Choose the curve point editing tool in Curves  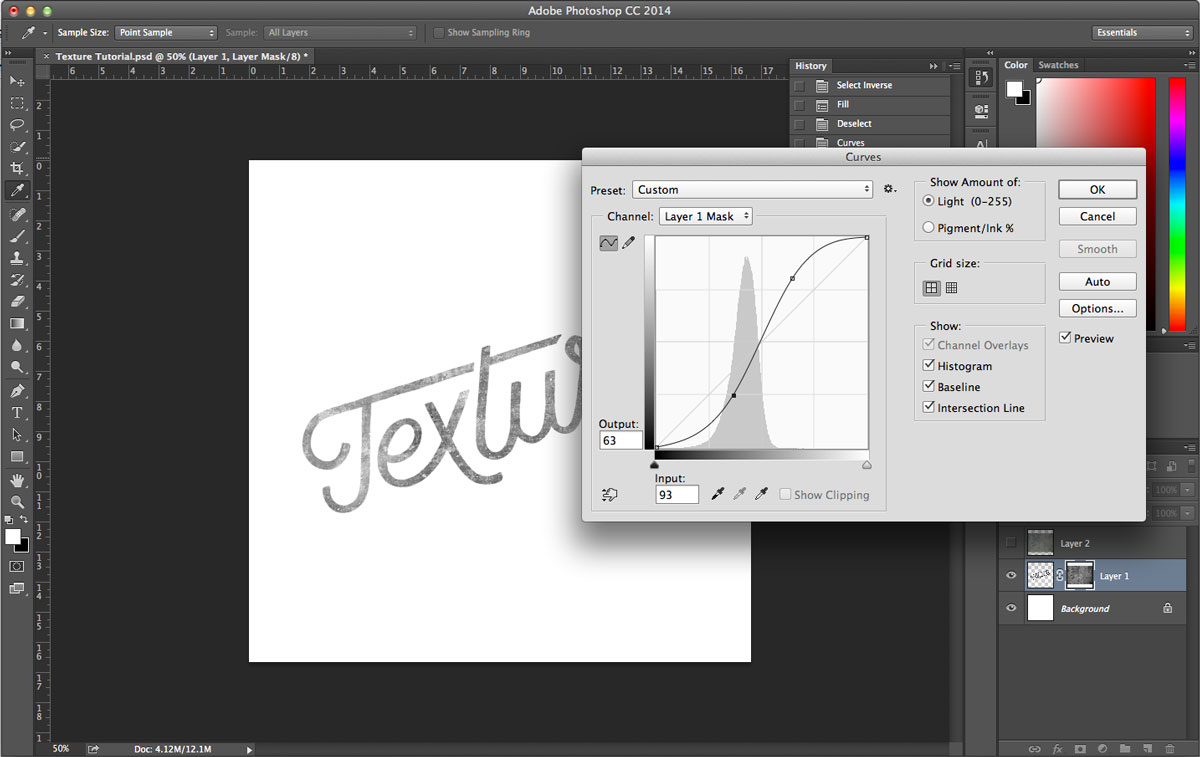[608, 243]
